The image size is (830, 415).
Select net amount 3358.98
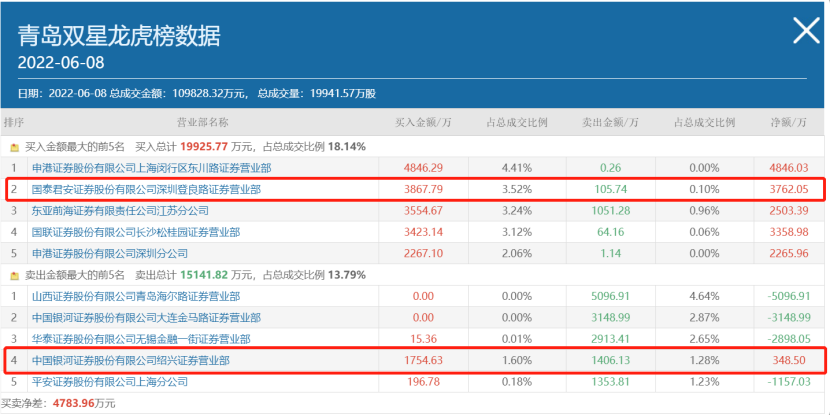point(789,232)
